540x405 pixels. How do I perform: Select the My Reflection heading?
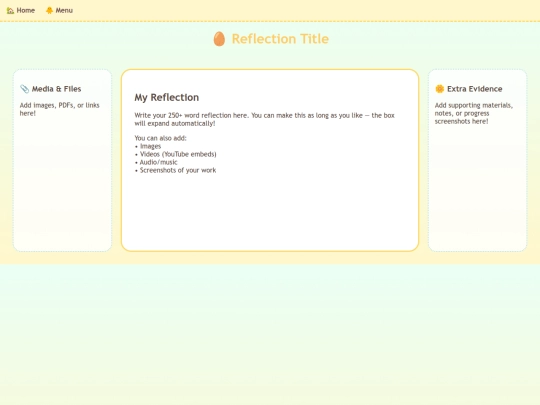(x=167, y=97)
